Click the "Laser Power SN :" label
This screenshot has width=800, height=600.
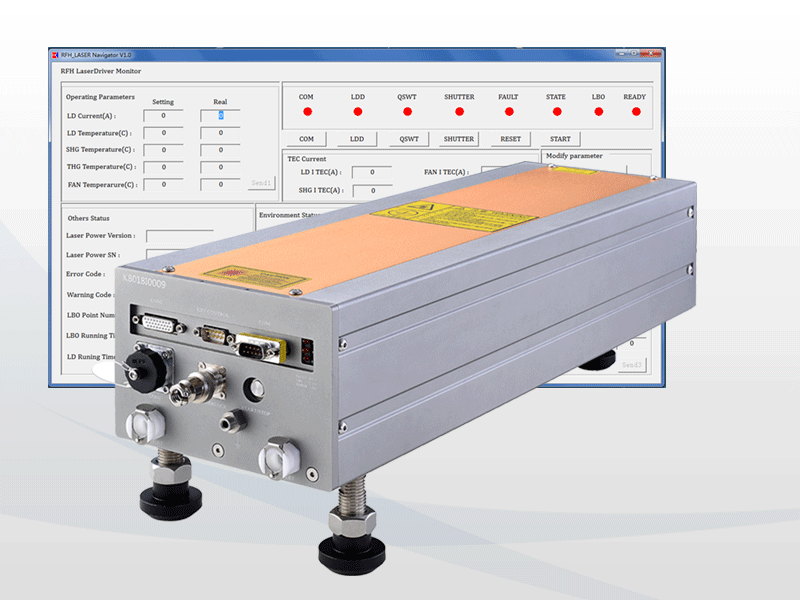(x=93, y=255)
